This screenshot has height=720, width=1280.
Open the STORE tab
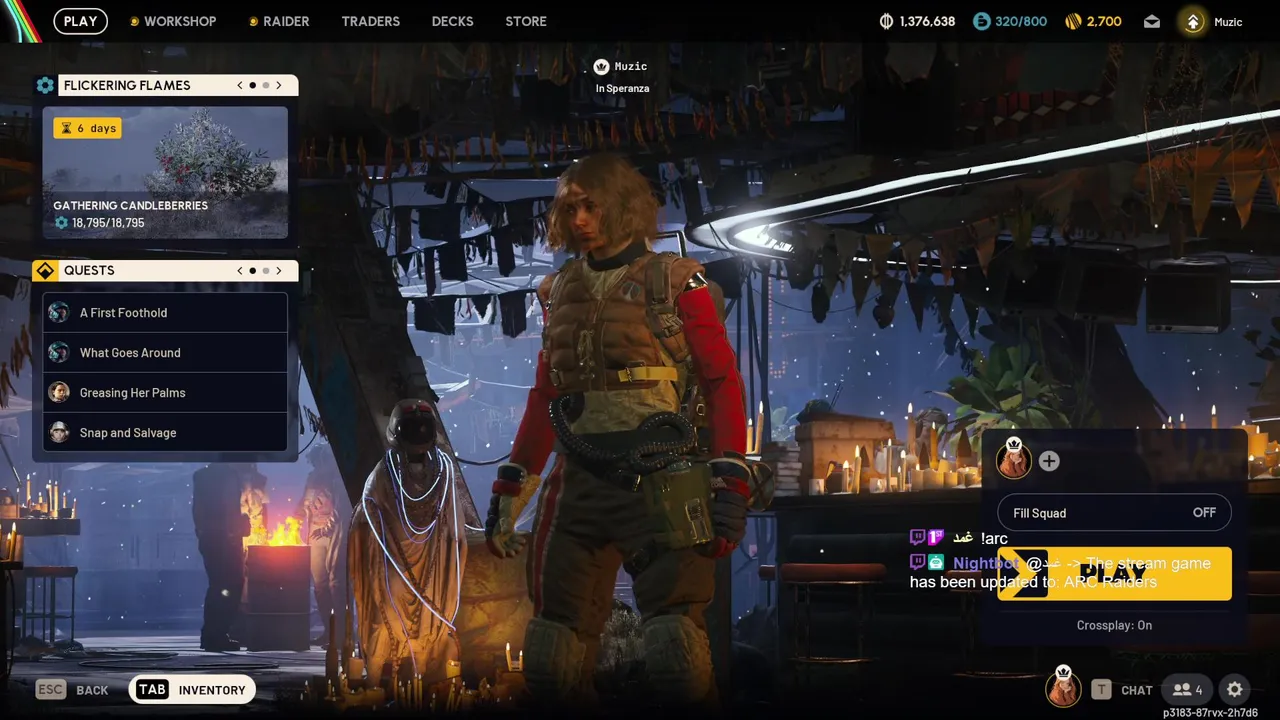pyautogui.click(x=526, y=21)
